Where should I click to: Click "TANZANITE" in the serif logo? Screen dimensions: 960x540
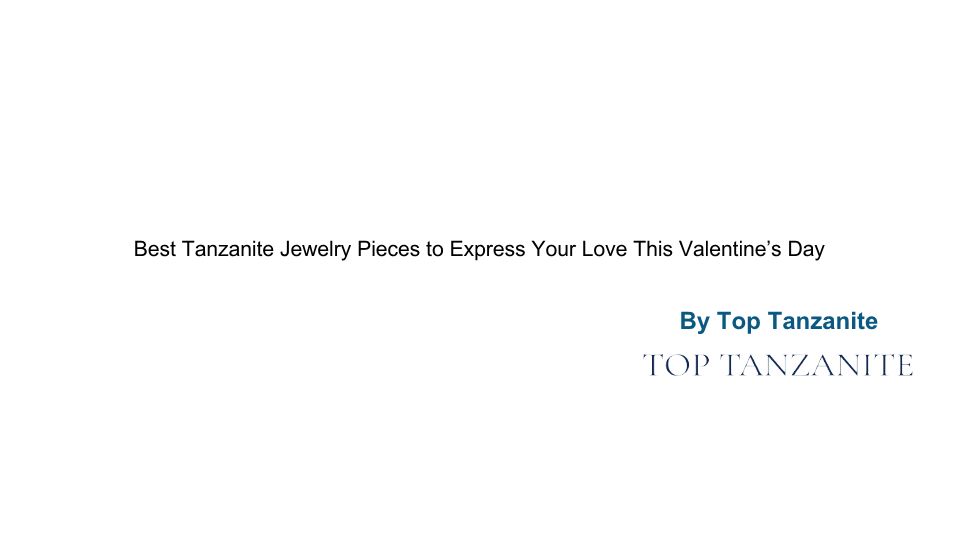coord(817,366)
